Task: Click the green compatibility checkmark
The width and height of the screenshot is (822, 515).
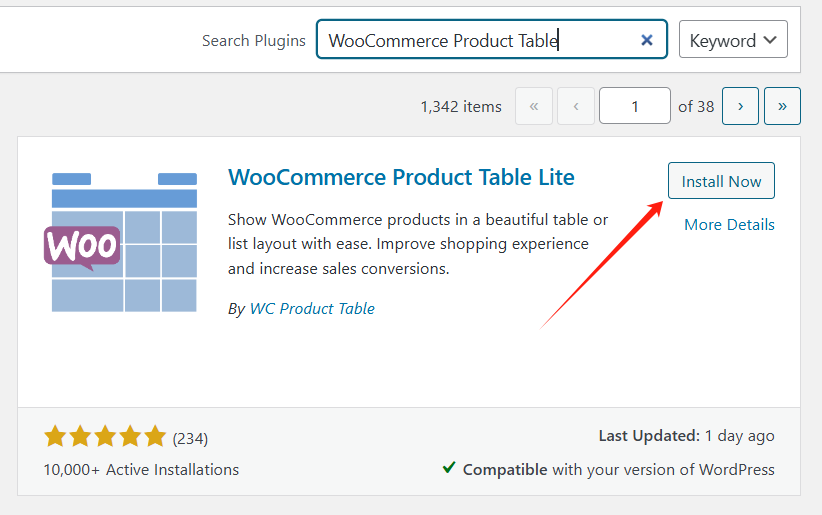Action: point(450,468)
